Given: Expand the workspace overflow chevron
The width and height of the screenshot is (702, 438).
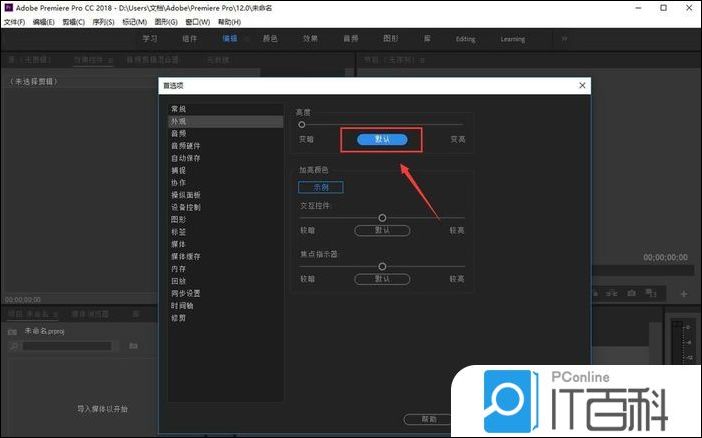Looking at the screenshot, I should click(x=564, y=39).
